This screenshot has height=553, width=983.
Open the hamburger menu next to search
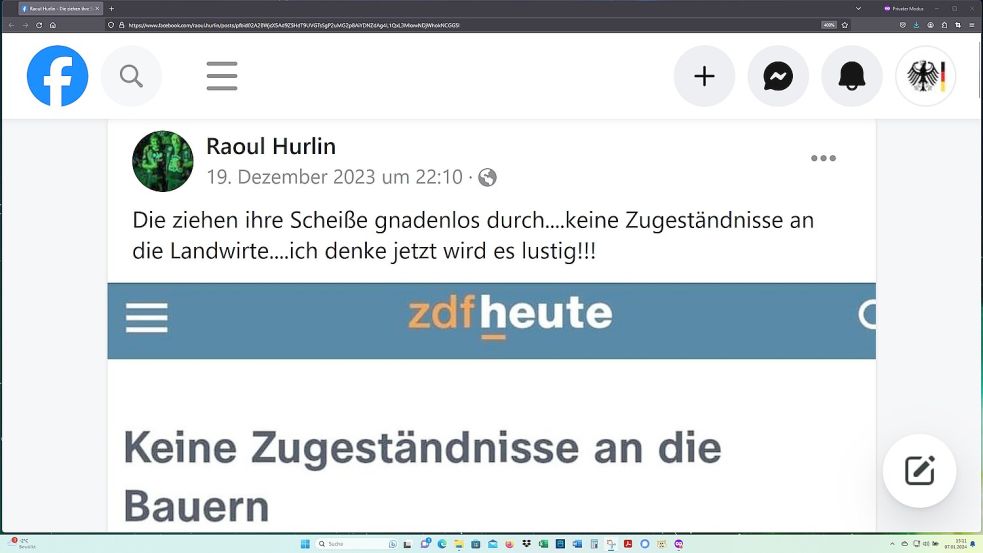(x=222, y=76)
